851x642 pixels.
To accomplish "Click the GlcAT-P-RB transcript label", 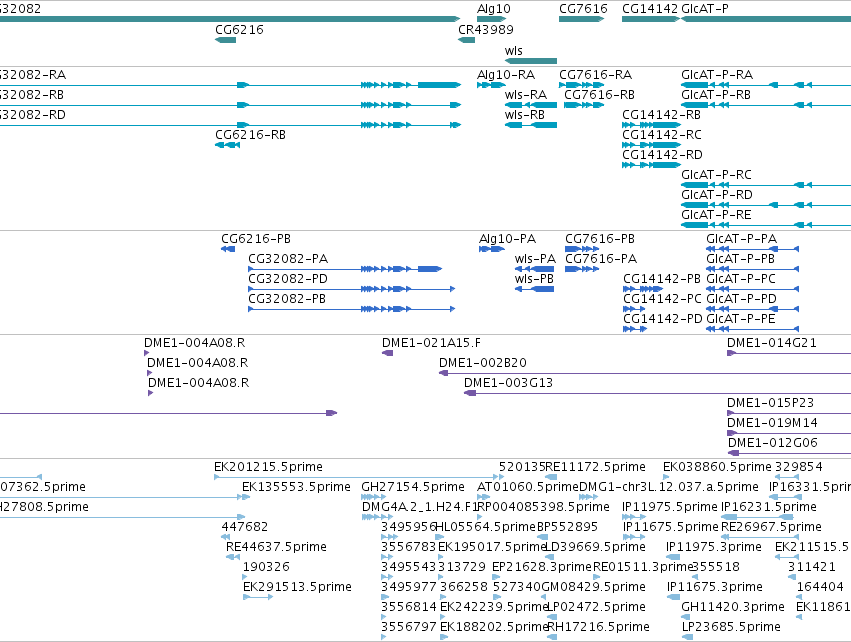I will [x=716, y=94].
